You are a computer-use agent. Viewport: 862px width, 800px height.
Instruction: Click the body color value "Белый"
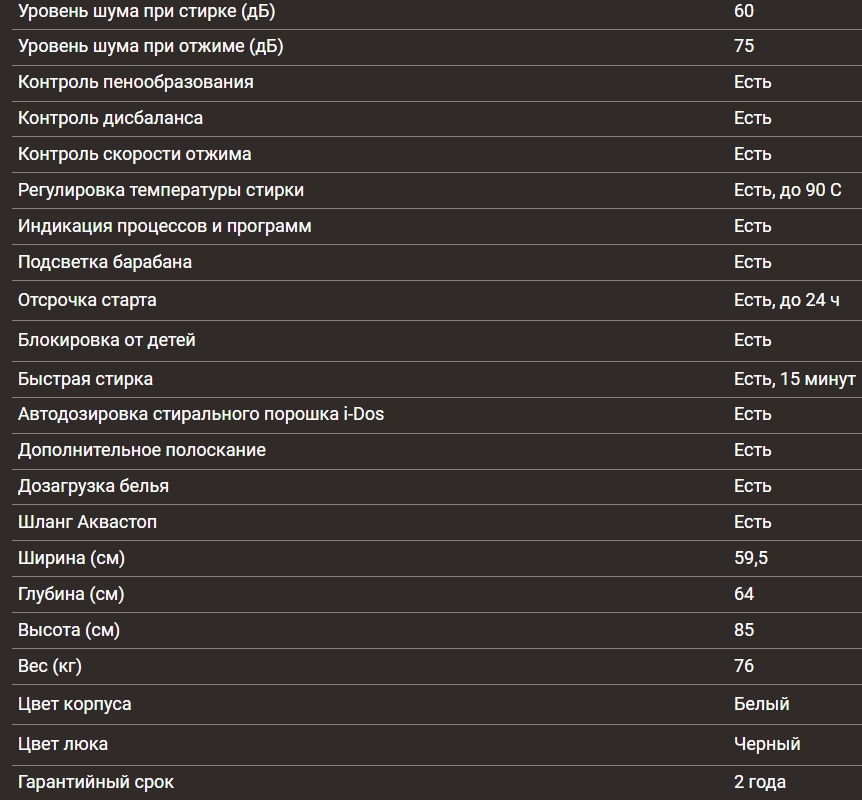tap(761, 704)
